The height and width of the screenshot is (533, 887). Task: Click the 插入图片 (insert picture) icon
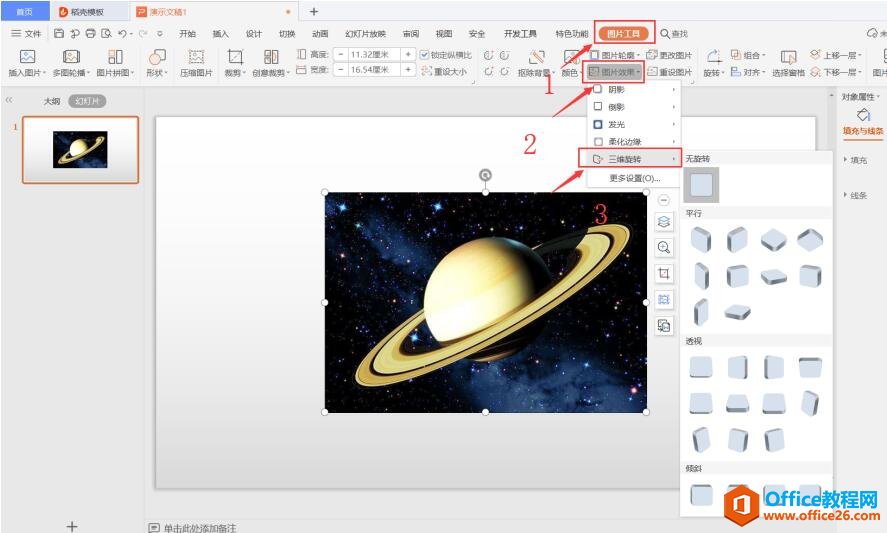(27, 58)
